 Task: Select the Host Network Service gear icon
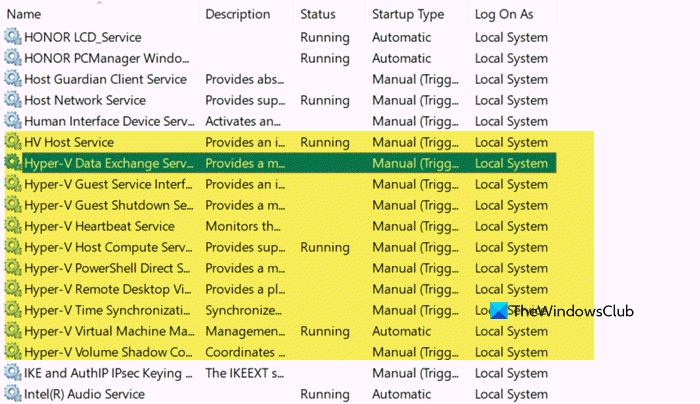coord(12,100)
